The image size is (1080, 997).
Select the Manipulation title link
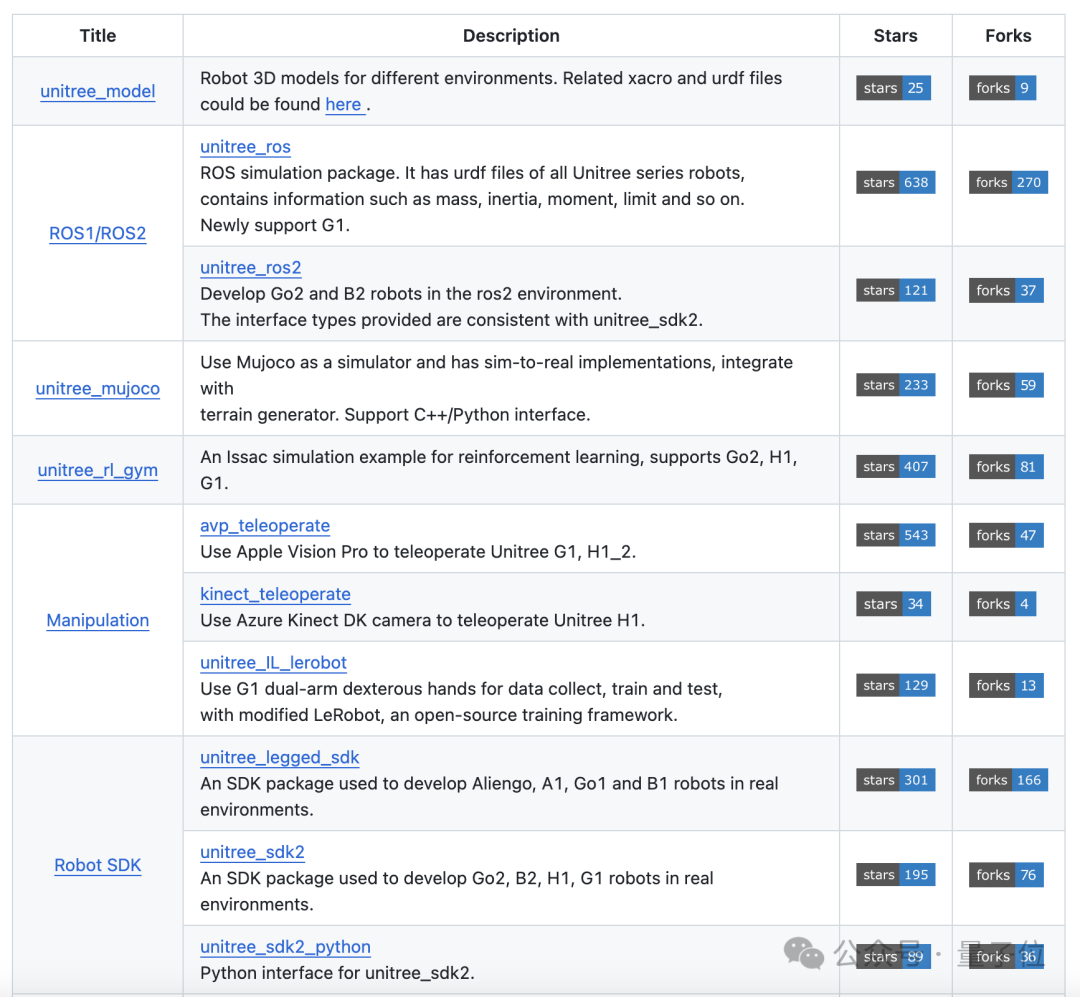tap(98, 620)
